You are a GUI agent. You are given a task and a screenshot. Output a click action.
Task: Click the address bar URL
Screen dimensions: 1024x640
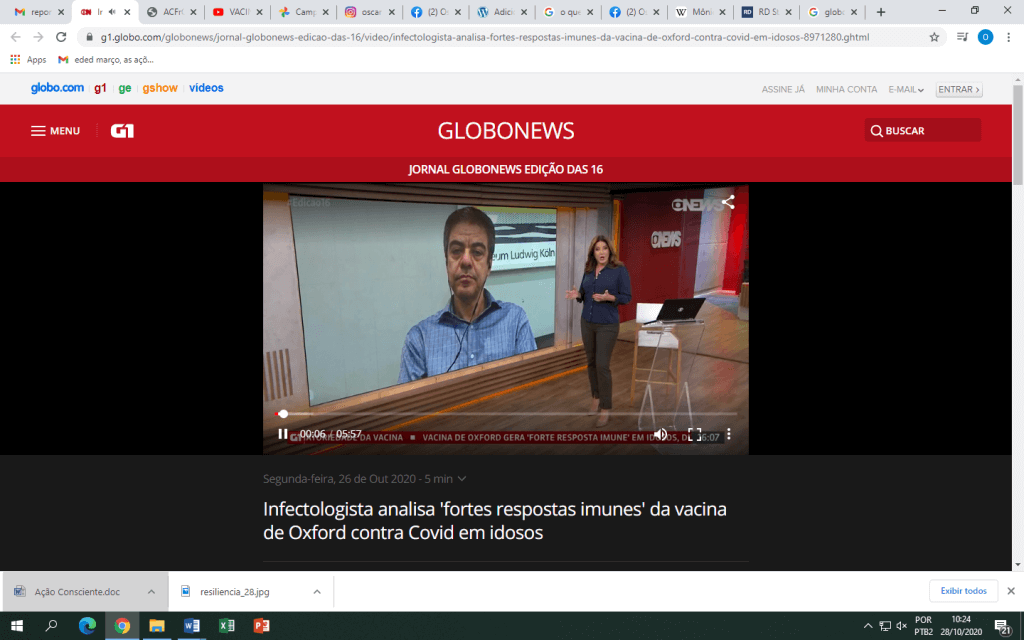(x=485, y=37)
